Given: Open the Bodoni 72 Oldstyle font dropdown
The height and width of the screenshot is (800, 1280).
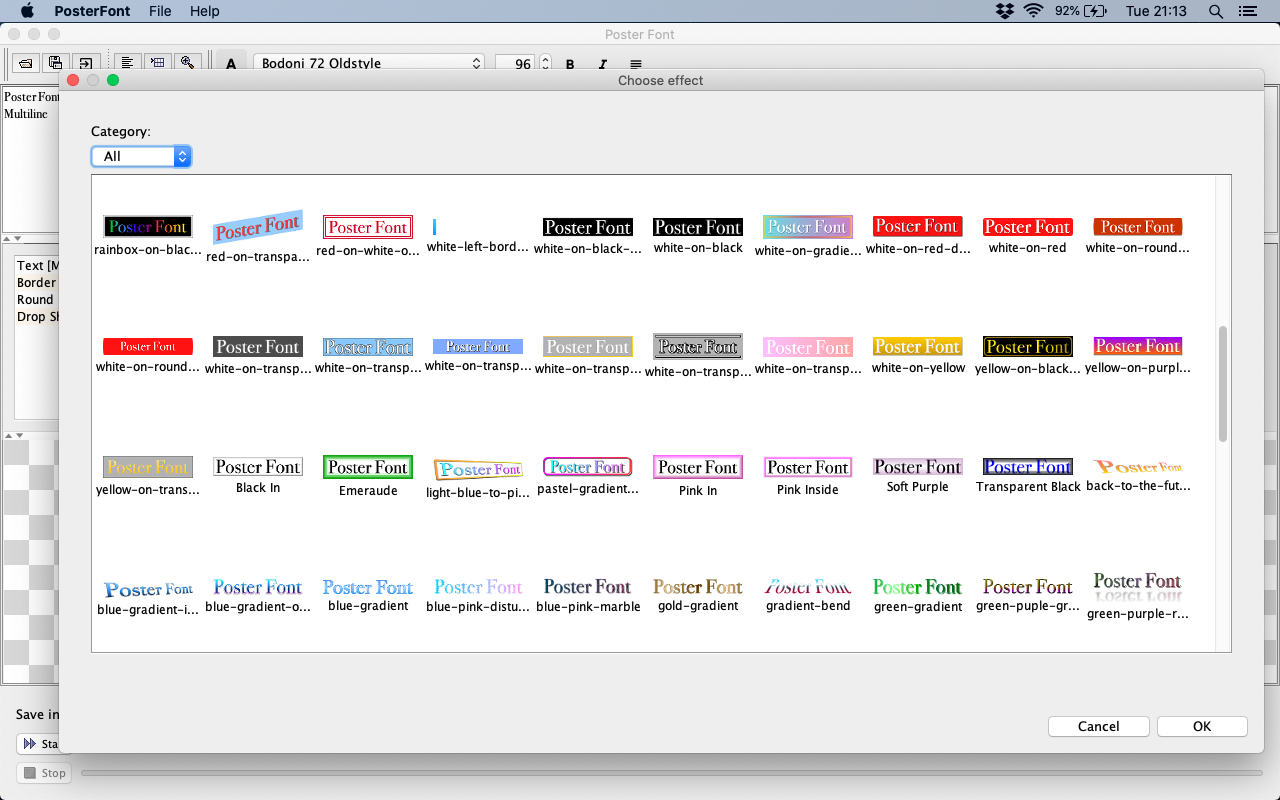Looking at the screenshot, I should (x=369, y=63).
